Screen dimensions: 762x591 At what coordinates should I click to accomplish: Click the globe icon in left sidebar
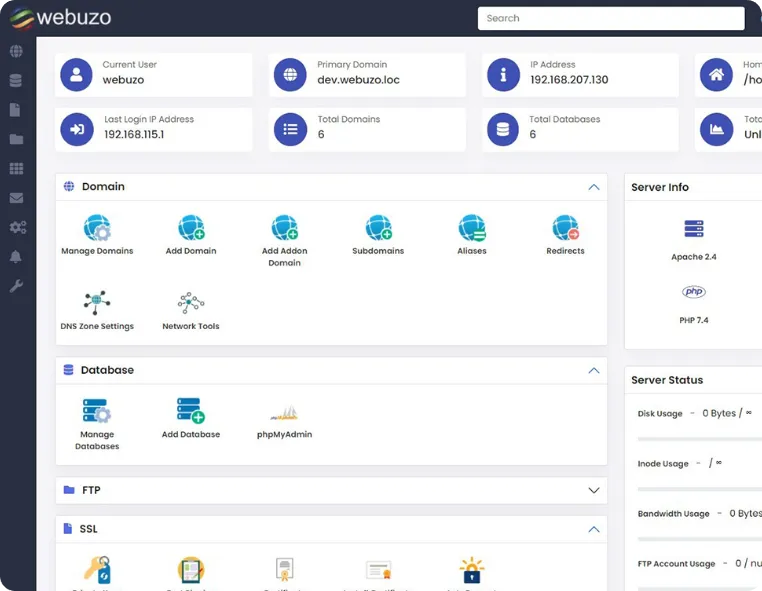tap(16, 52)
